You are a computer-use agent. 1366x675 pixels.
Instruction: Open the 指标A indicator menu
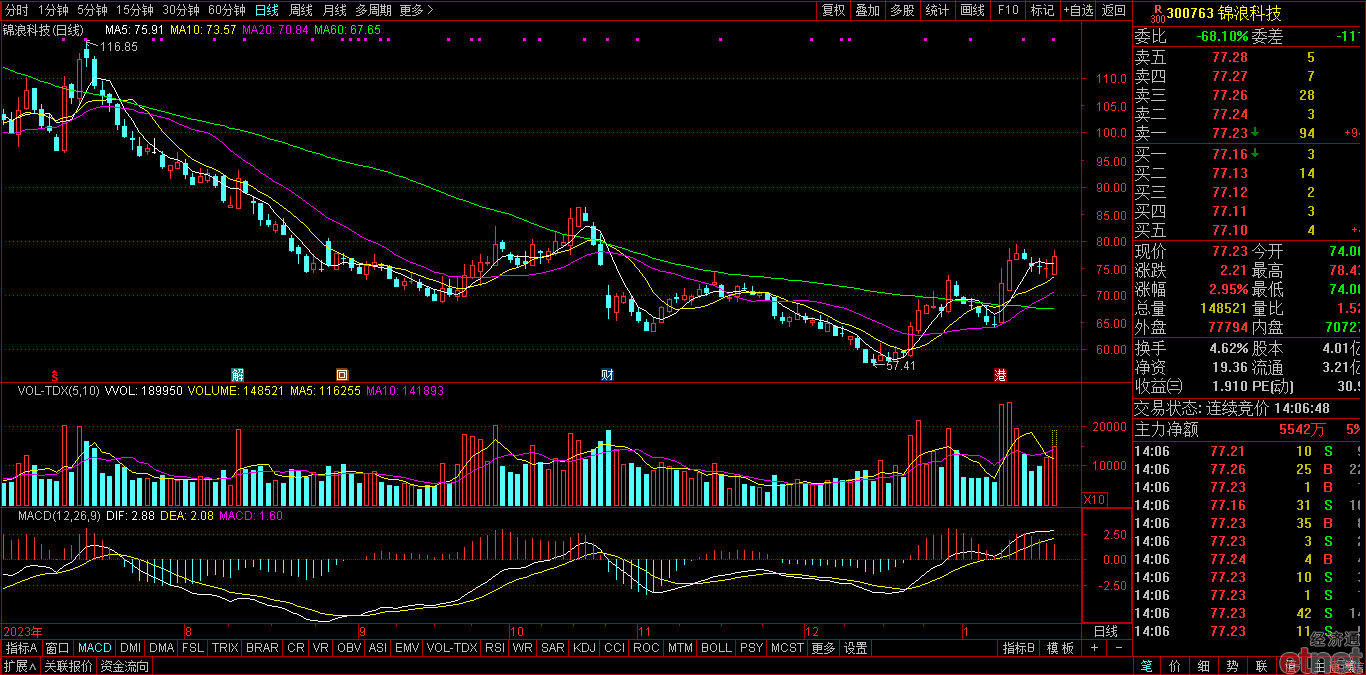point(21,648)
